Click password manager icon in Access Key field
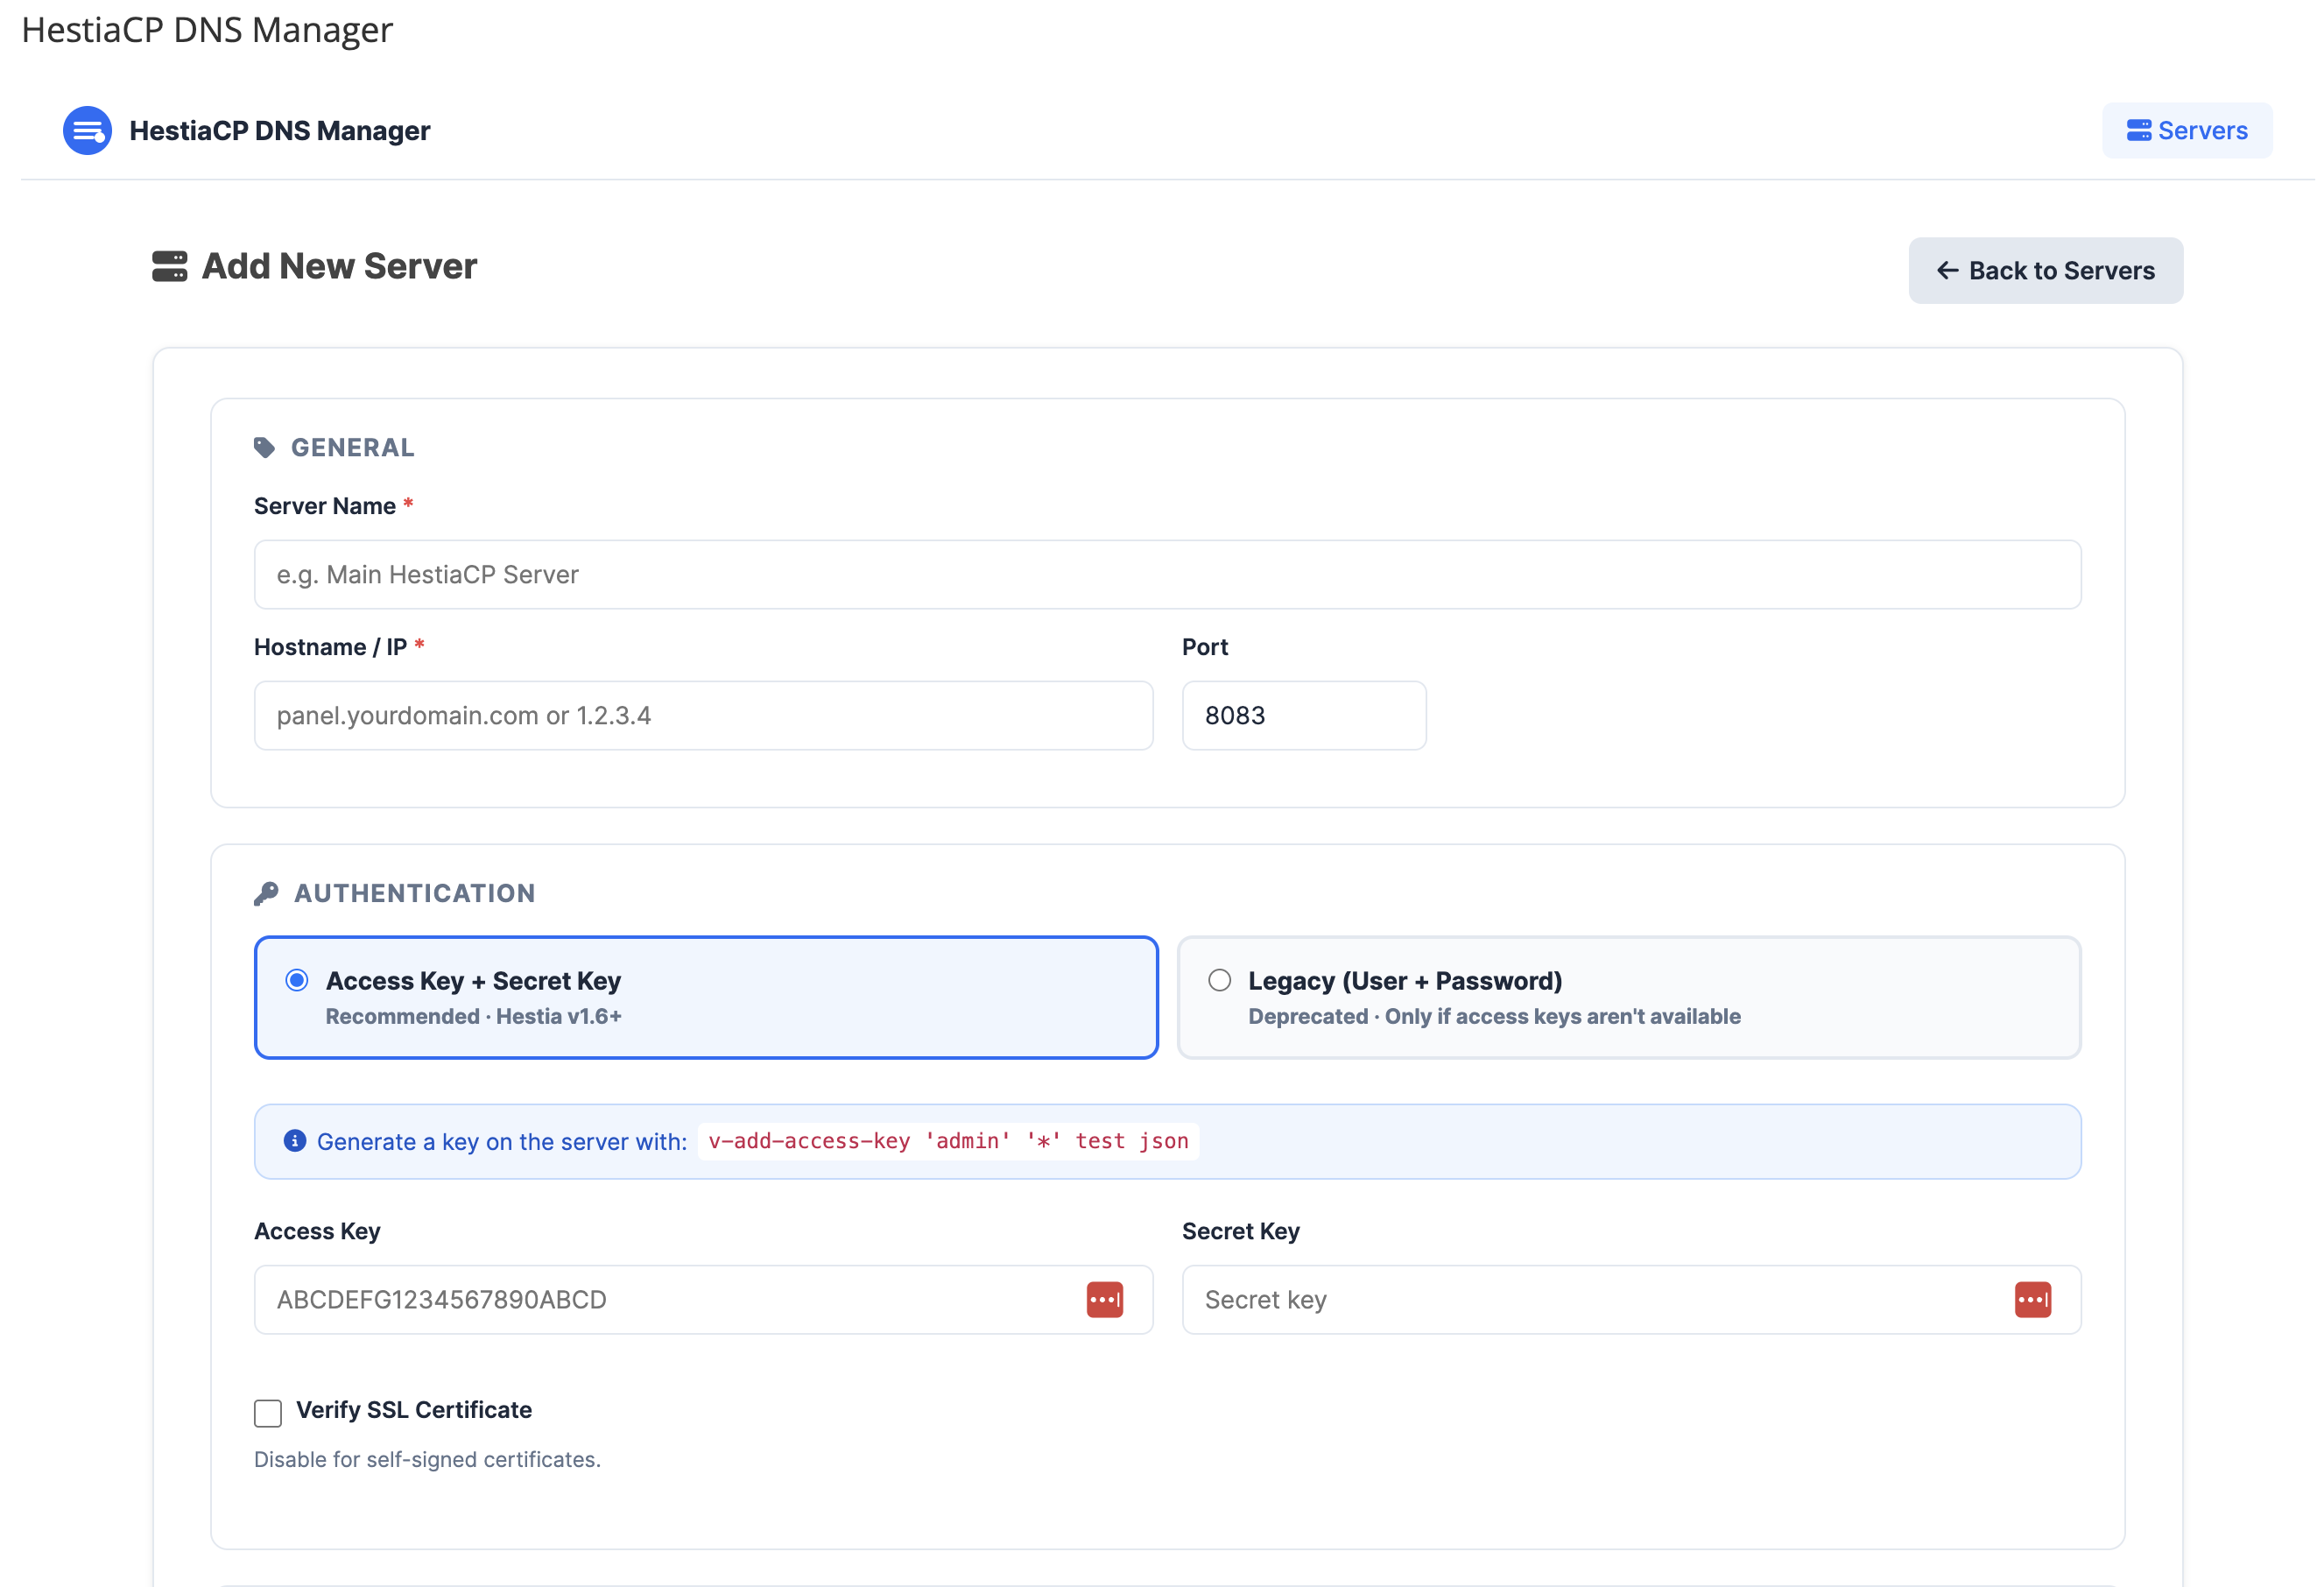 point(1104,1300)
